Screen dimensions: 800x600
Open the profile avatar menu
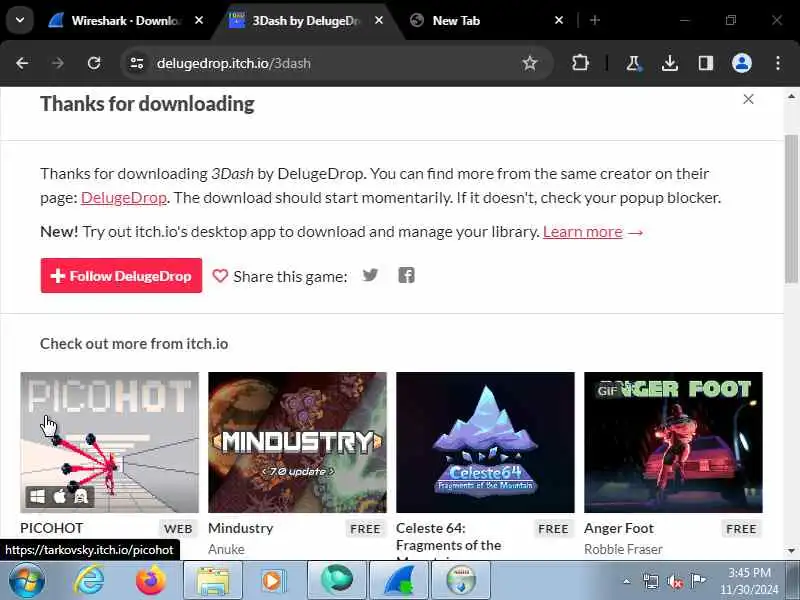[x=742, y=63]
